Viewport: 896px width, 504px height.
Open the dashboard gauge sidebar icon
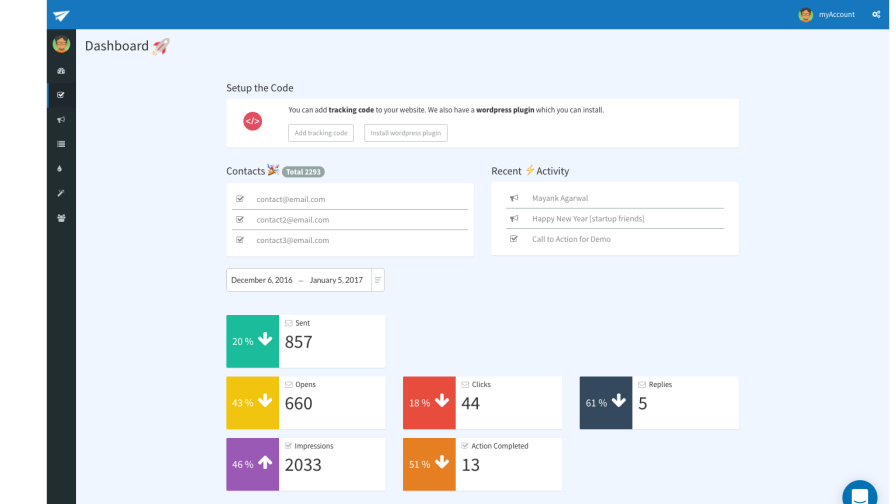(x=61, y=71)
